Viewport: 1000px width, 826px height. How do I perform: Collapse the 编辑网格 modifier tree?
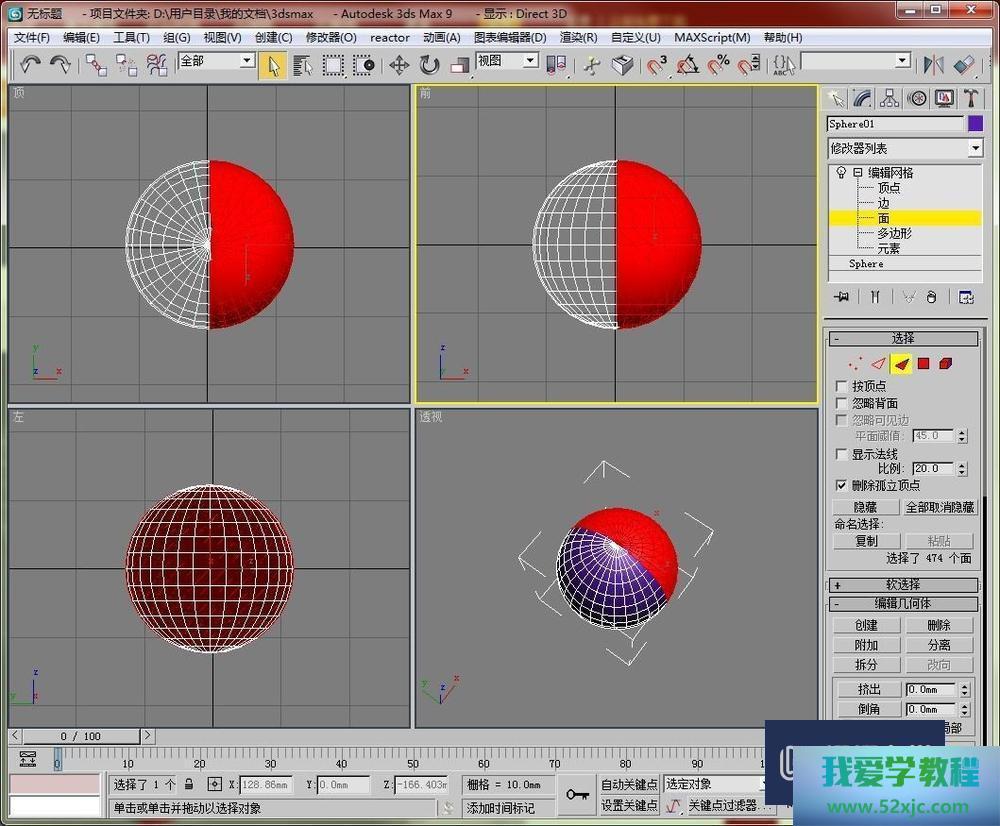[858, 173]
